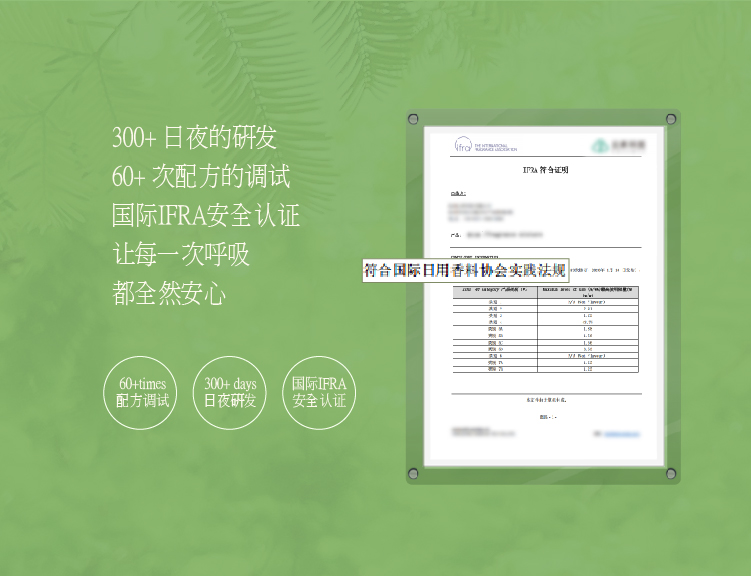Click the '符合国际日用香料协会实践法规' tooltip label

465,271
